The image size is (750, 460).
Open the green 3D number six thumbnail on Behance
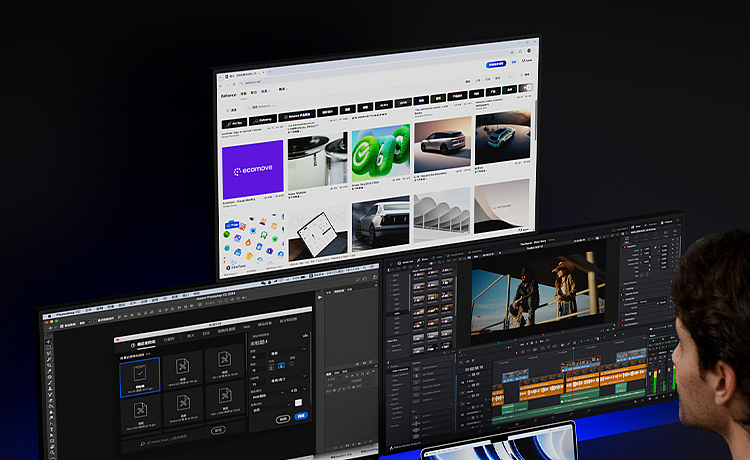(381, 153)
